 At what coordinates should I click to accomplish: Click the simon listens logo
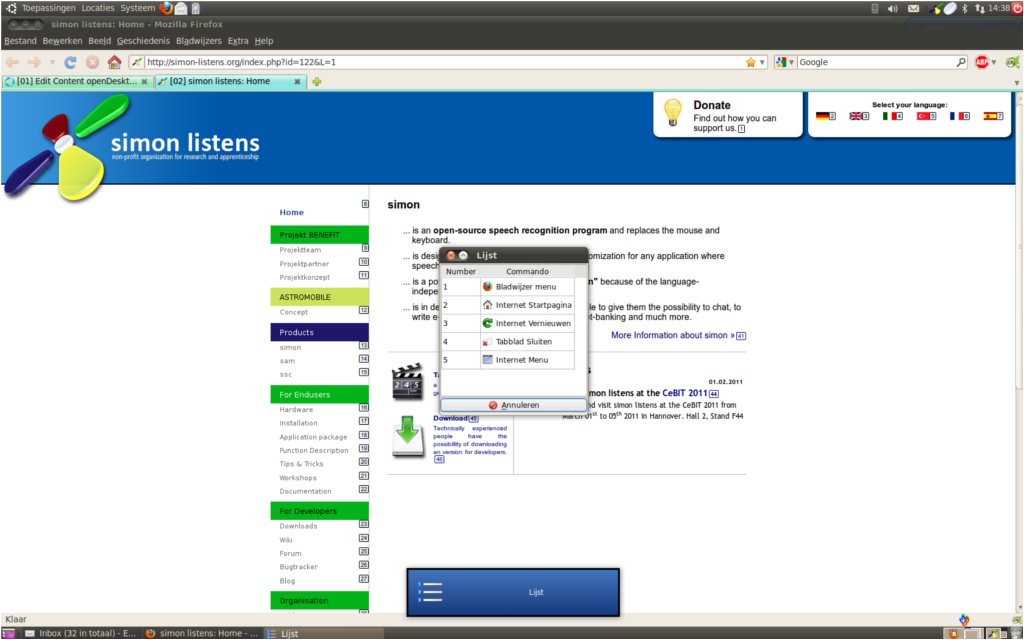coord(131,146)
